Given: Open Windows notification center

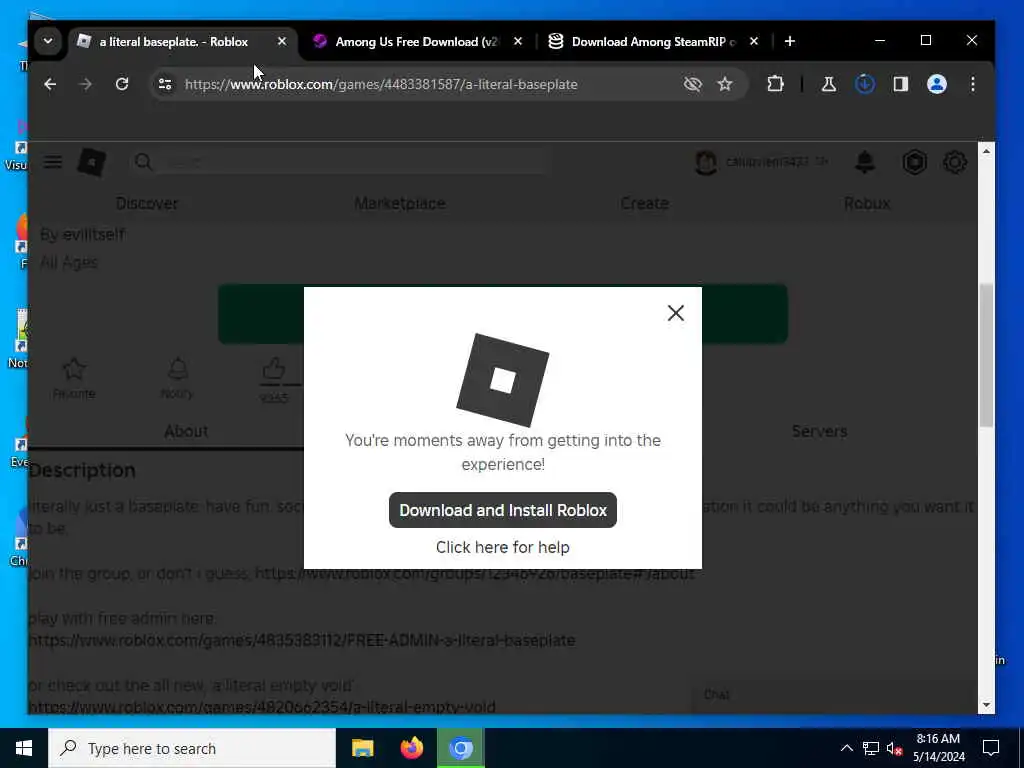Looking at the screenshot, I should 991,748.
